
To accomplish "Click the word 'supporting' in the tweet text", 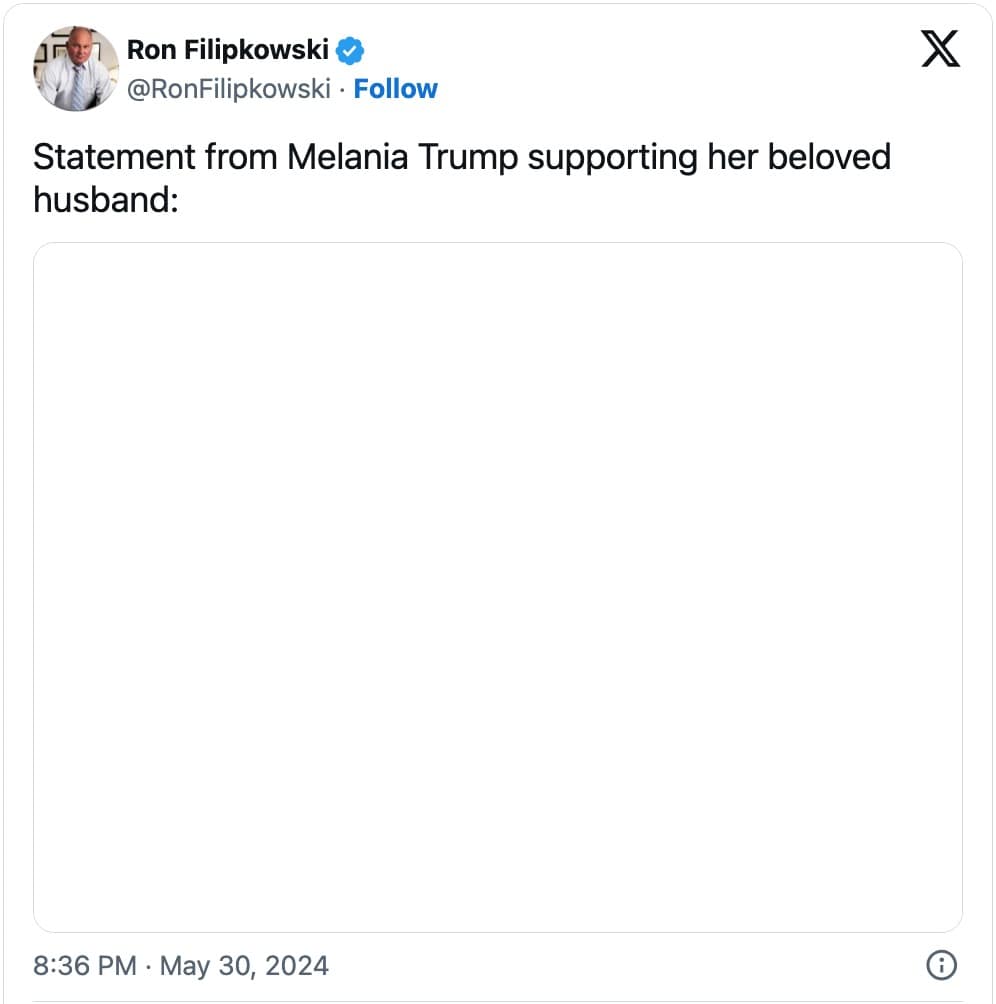I will [x=612, y=158].
